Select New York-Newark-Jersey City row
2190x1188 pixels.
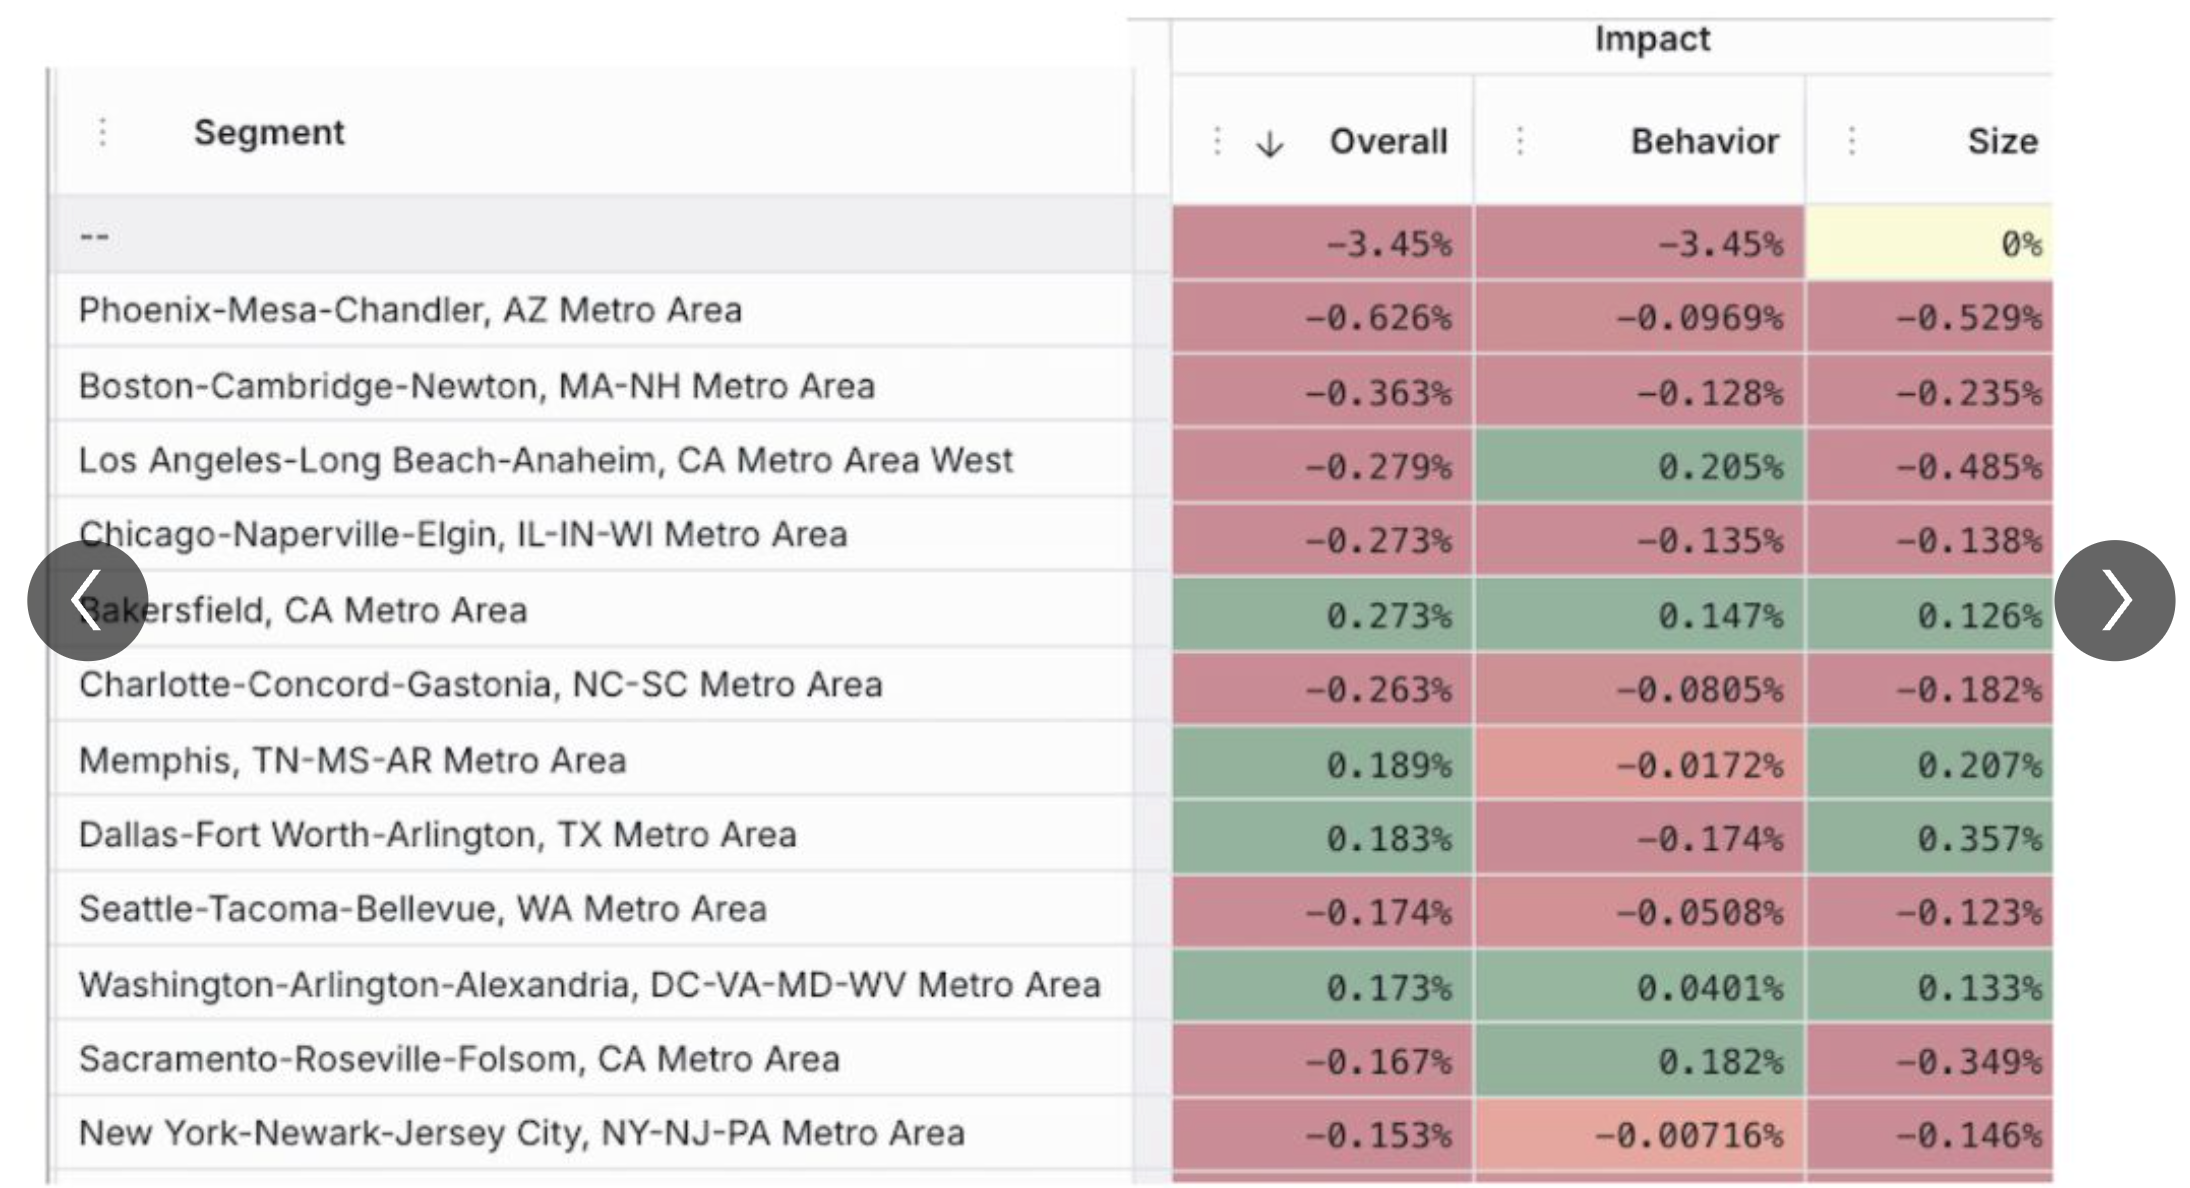coord(521,1133)
